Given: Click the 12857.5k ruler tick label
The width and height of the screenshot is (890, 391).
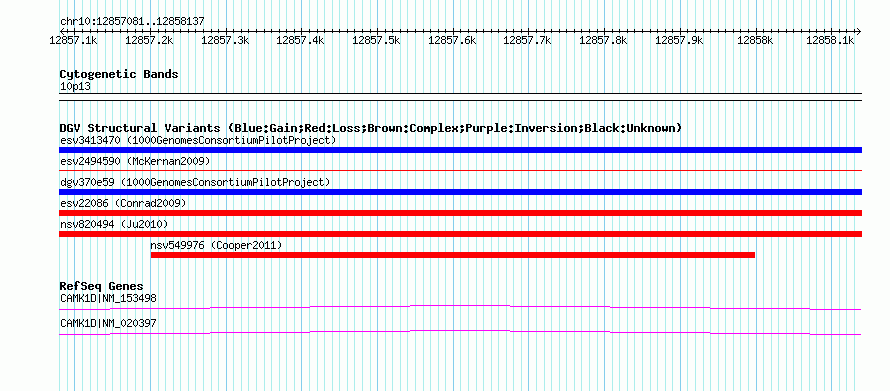Looking at the screenshot, I should click(377, 40).
